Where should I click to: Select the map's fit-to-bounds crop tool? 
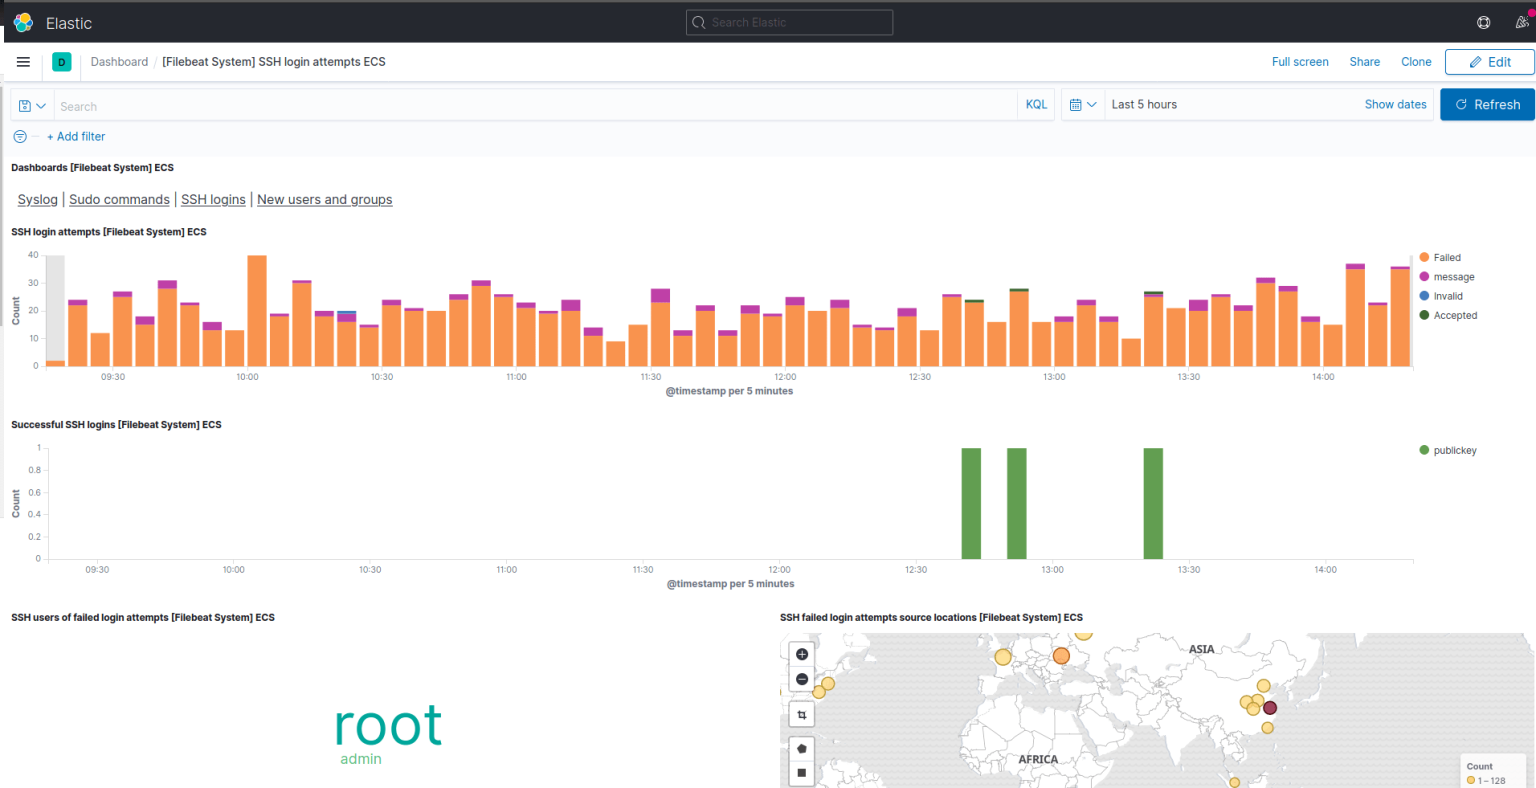tap(801, 714)
